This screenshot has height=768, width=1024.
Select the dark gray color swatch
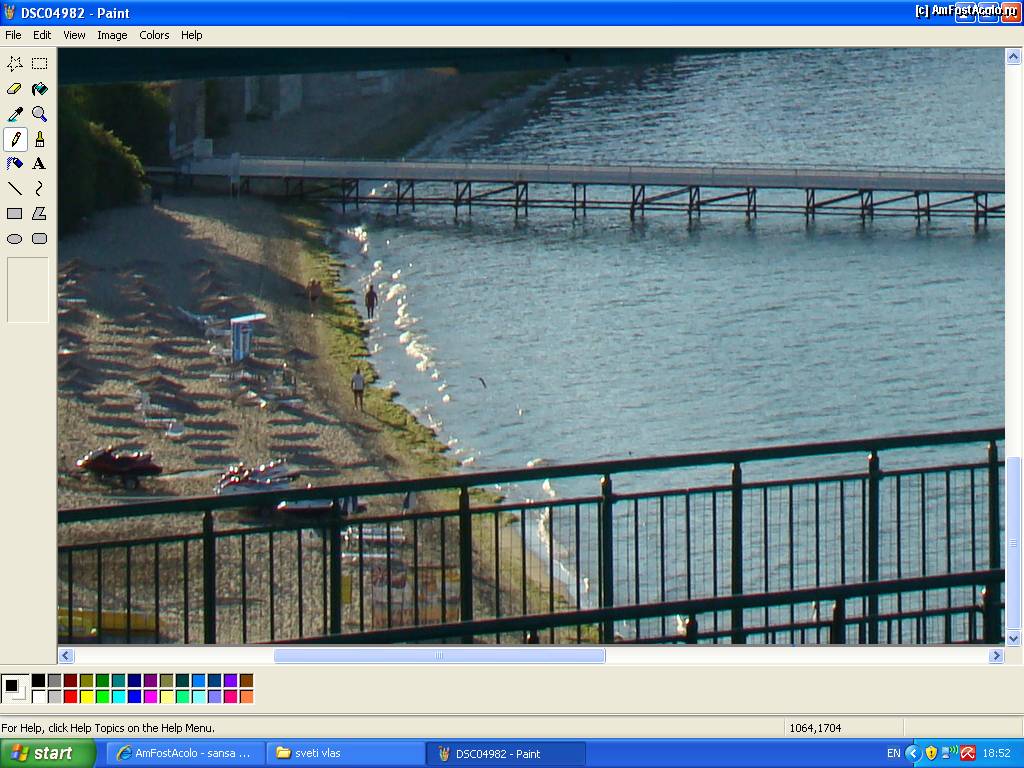point(54,681)
